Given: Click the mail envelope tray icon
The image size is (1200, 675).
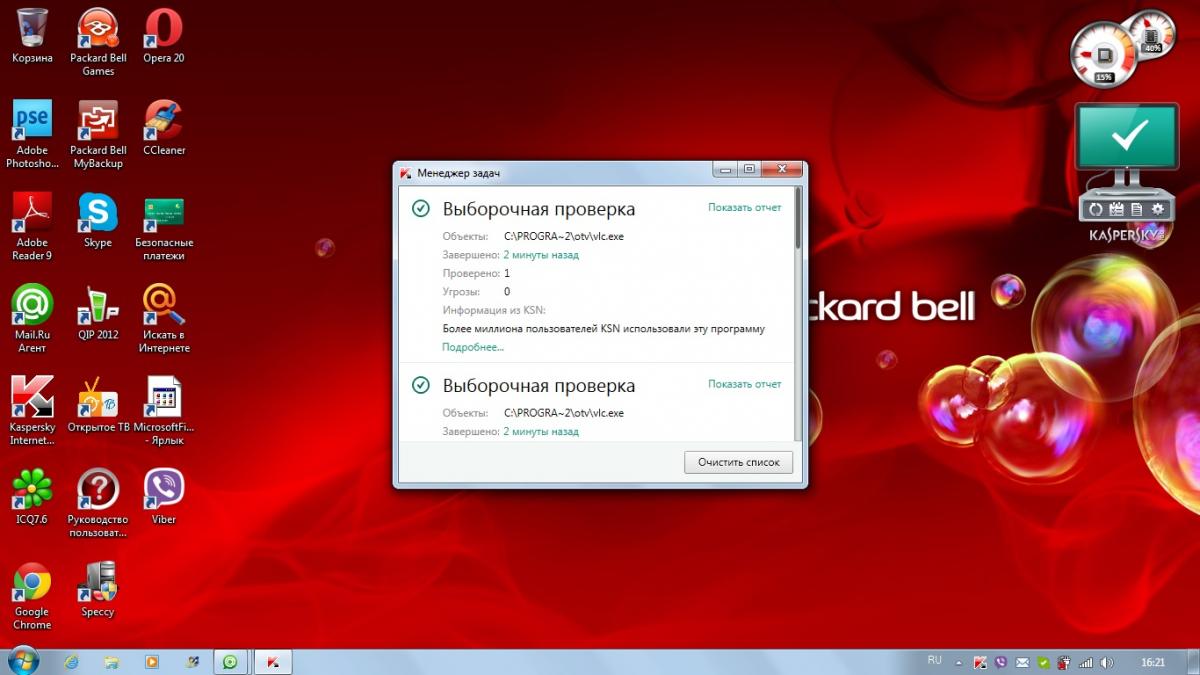Looking at the screenshot, I should pos(1022,662).
